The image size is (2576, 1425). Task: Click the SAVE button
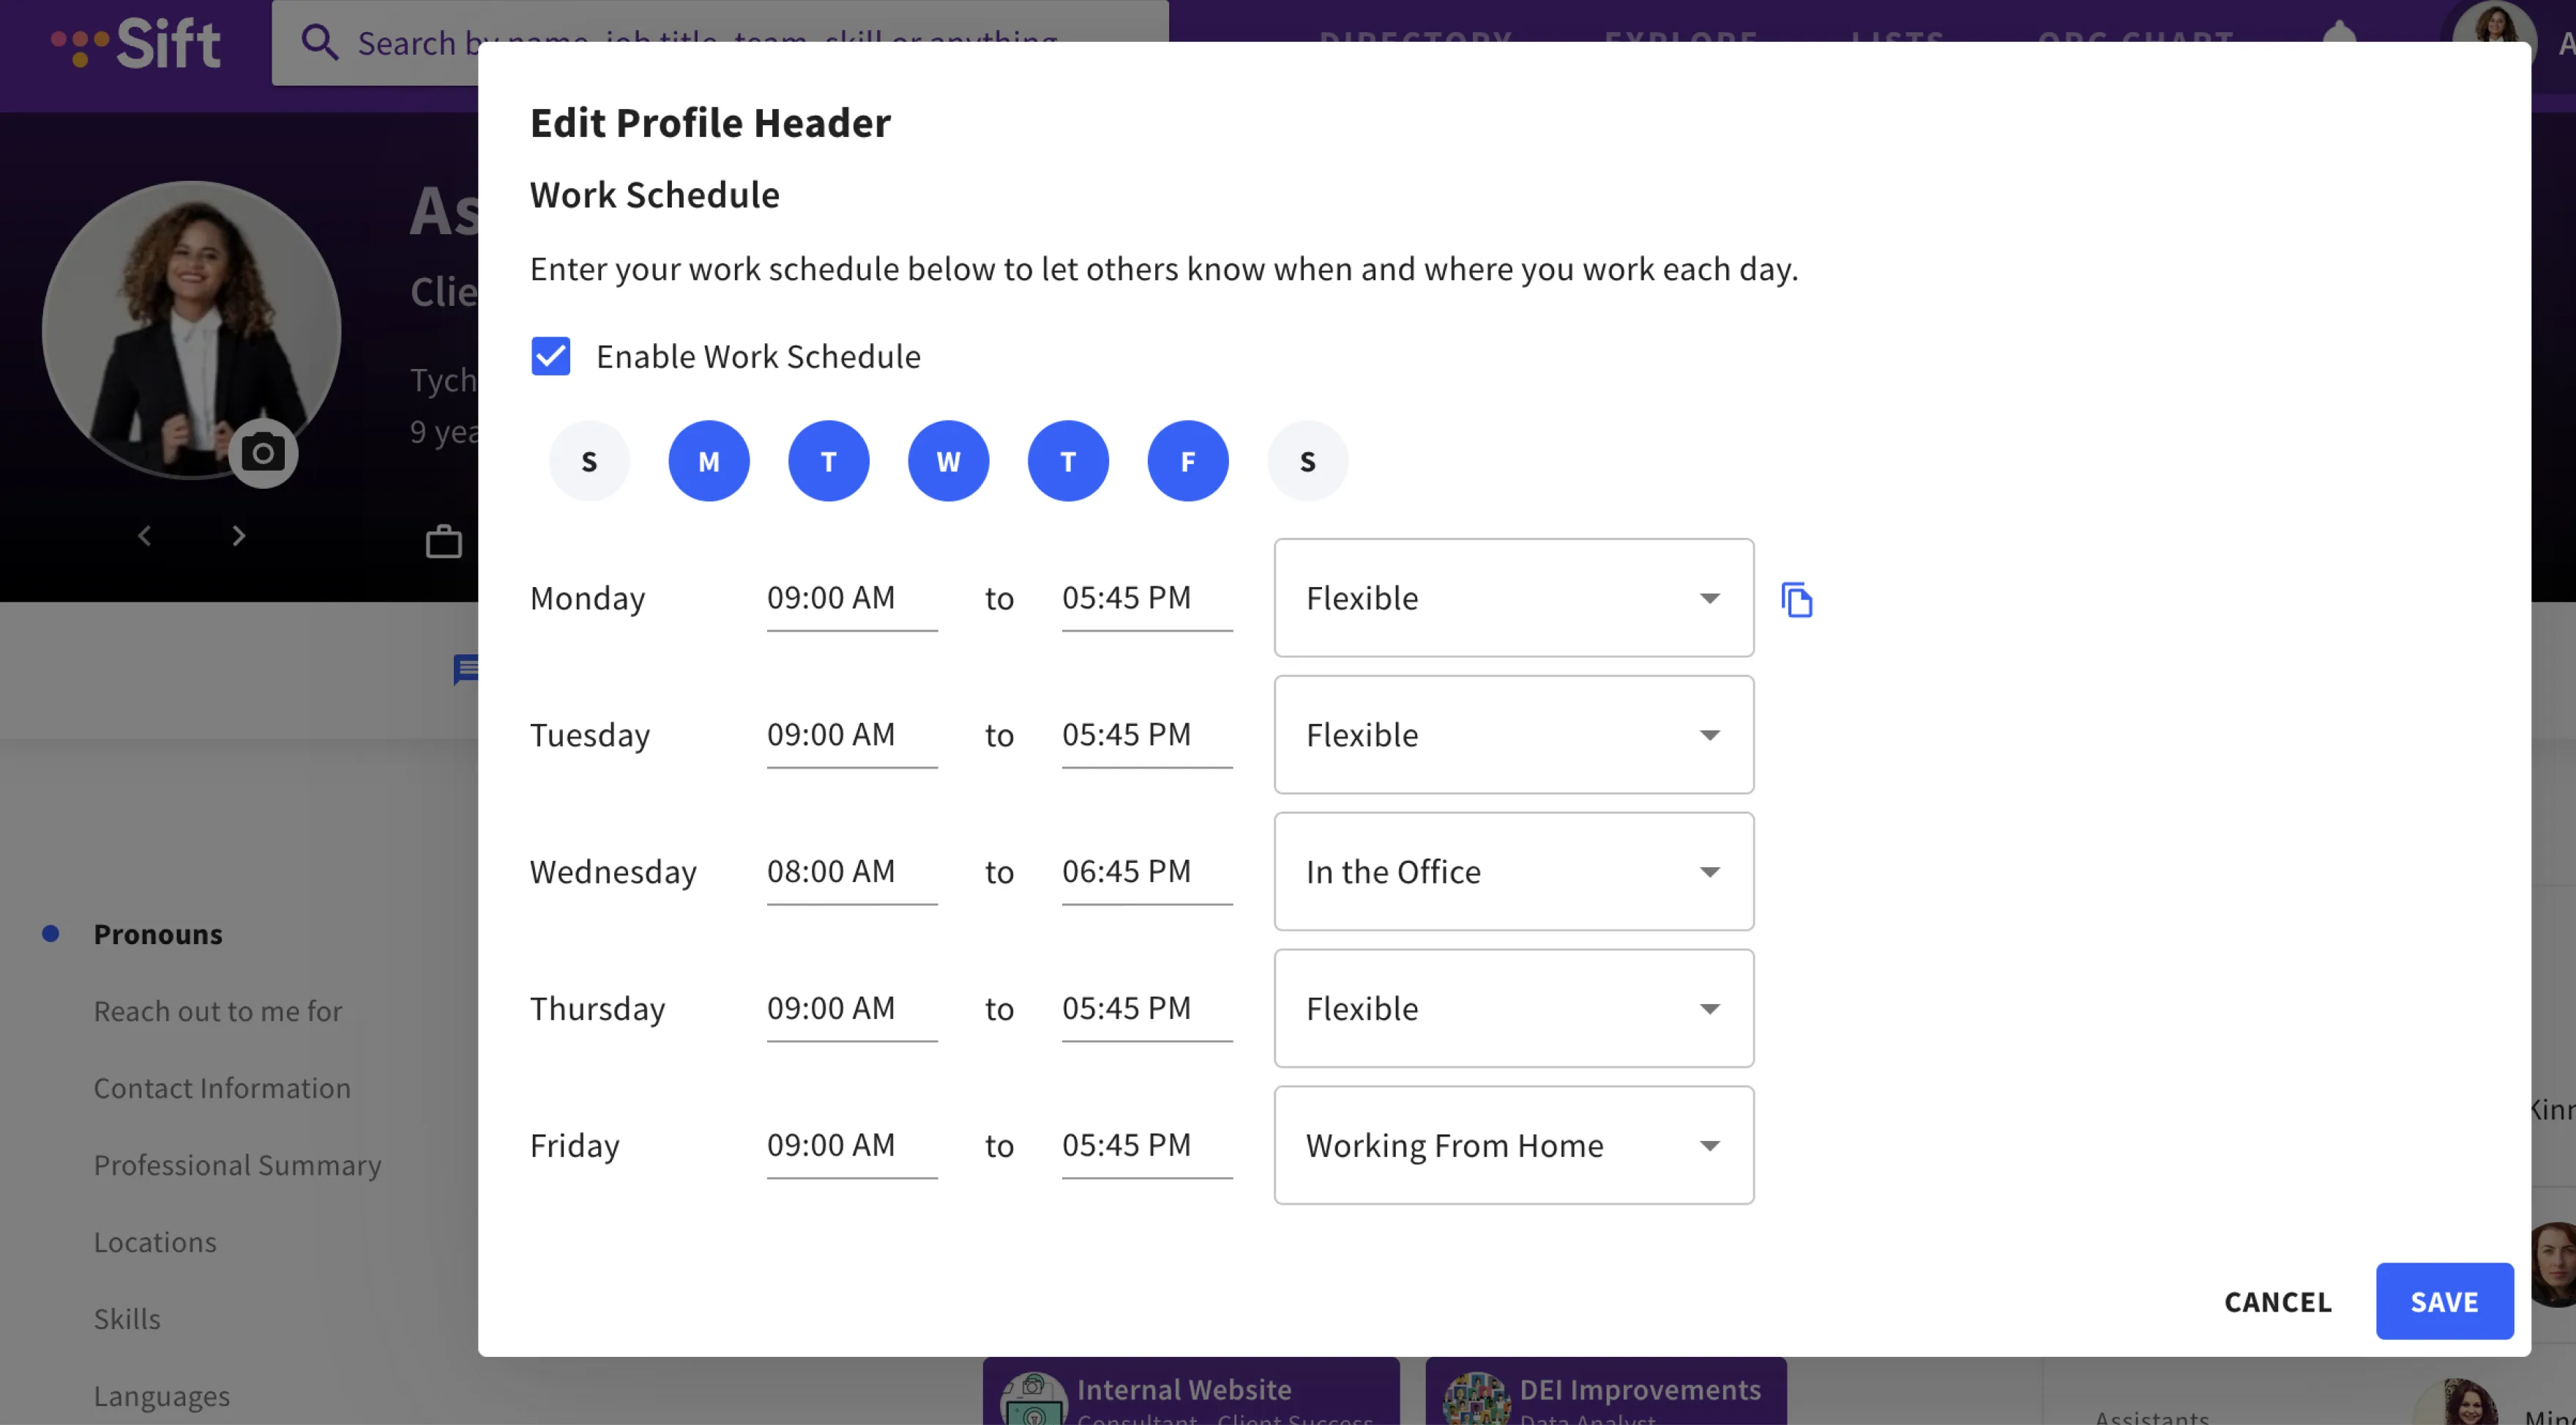click(2443, 1301)
